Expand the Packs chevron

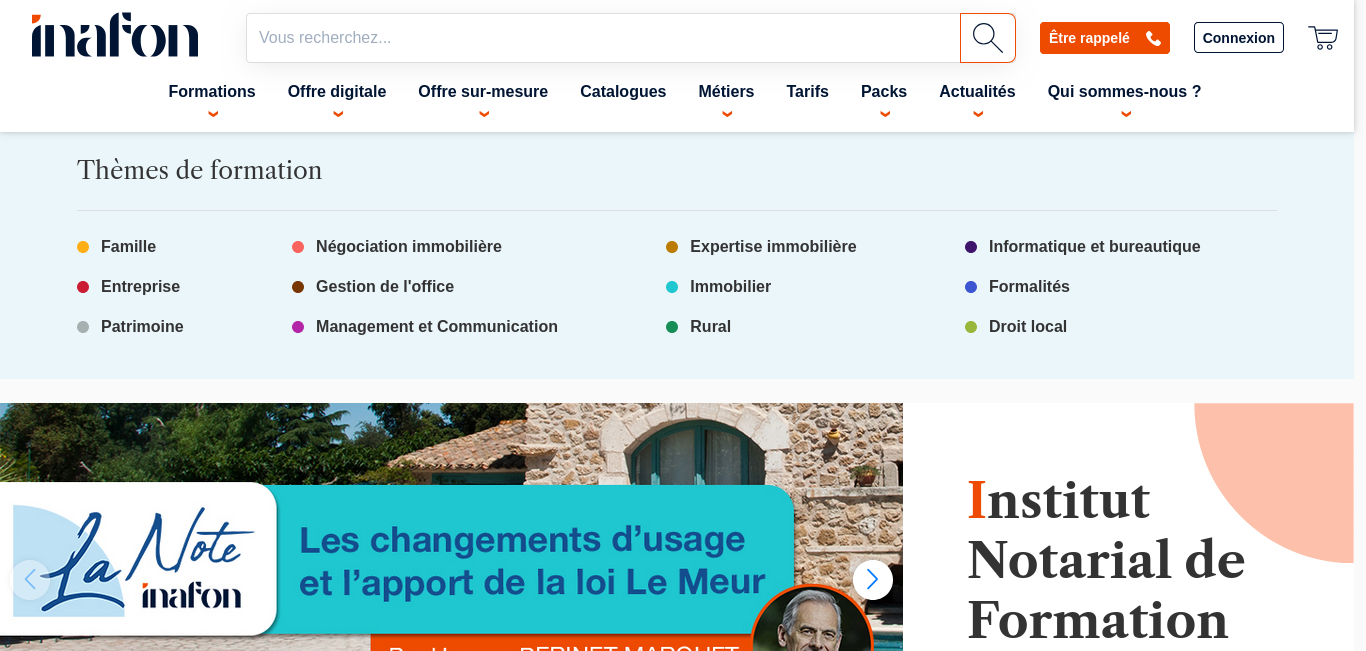pyautogui.click(x=884, y=114)
